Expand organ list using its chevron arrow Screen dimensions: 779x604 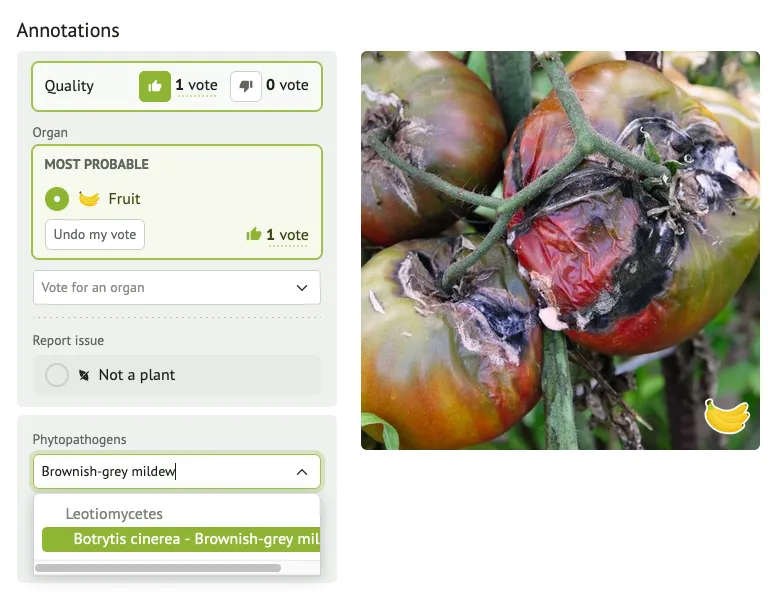pos(302,288)
